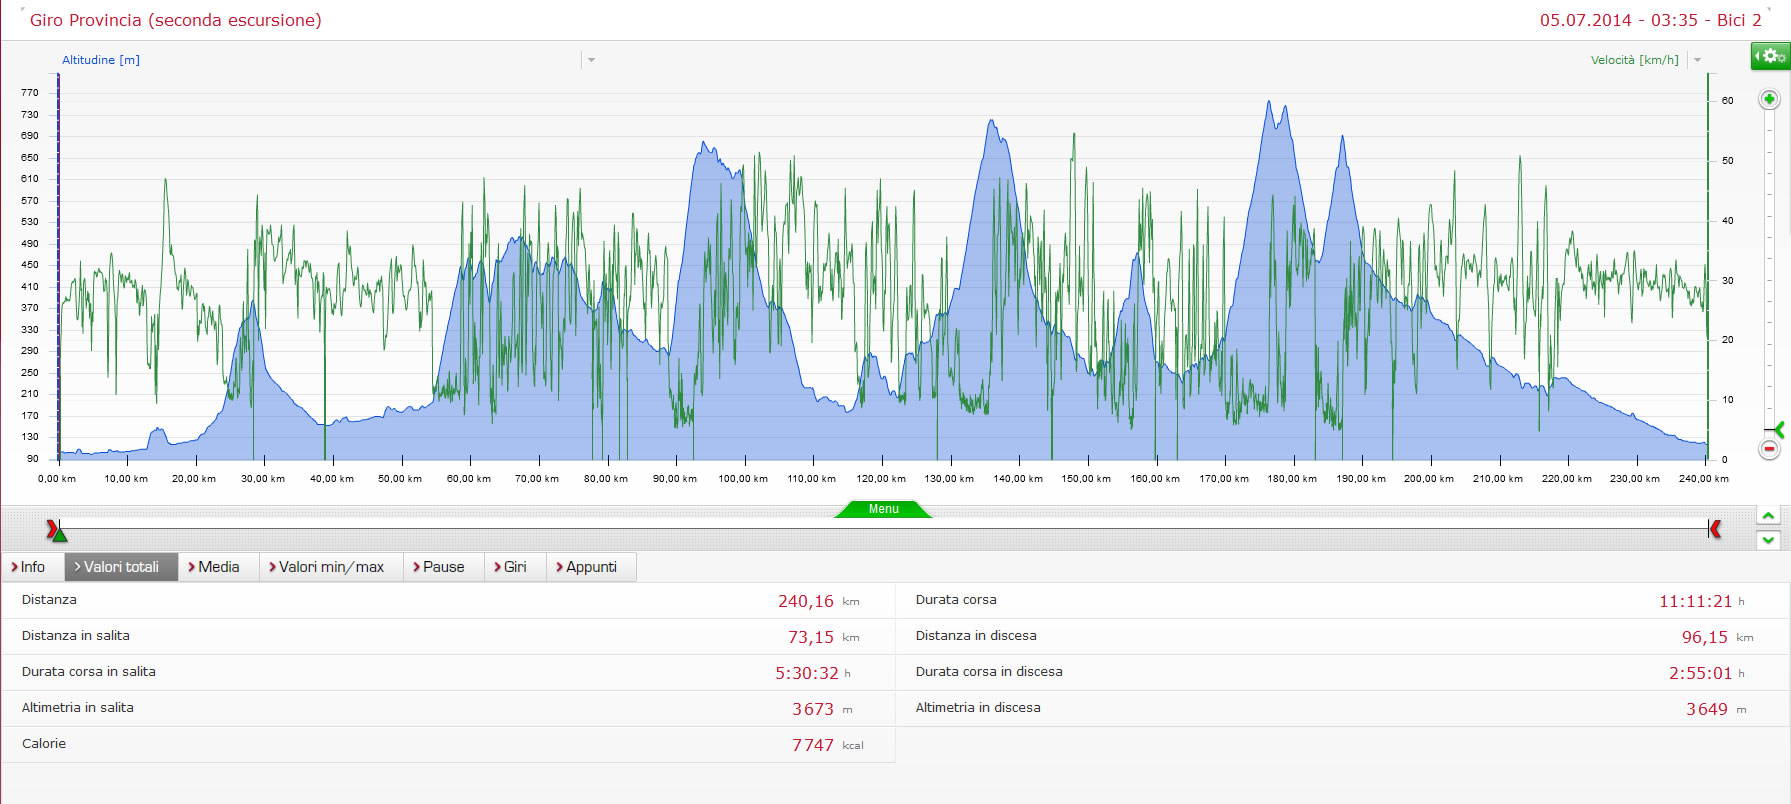Select the Valori totali tab
This screenshot has height=804, width=1791.
(x=121, y=567)
